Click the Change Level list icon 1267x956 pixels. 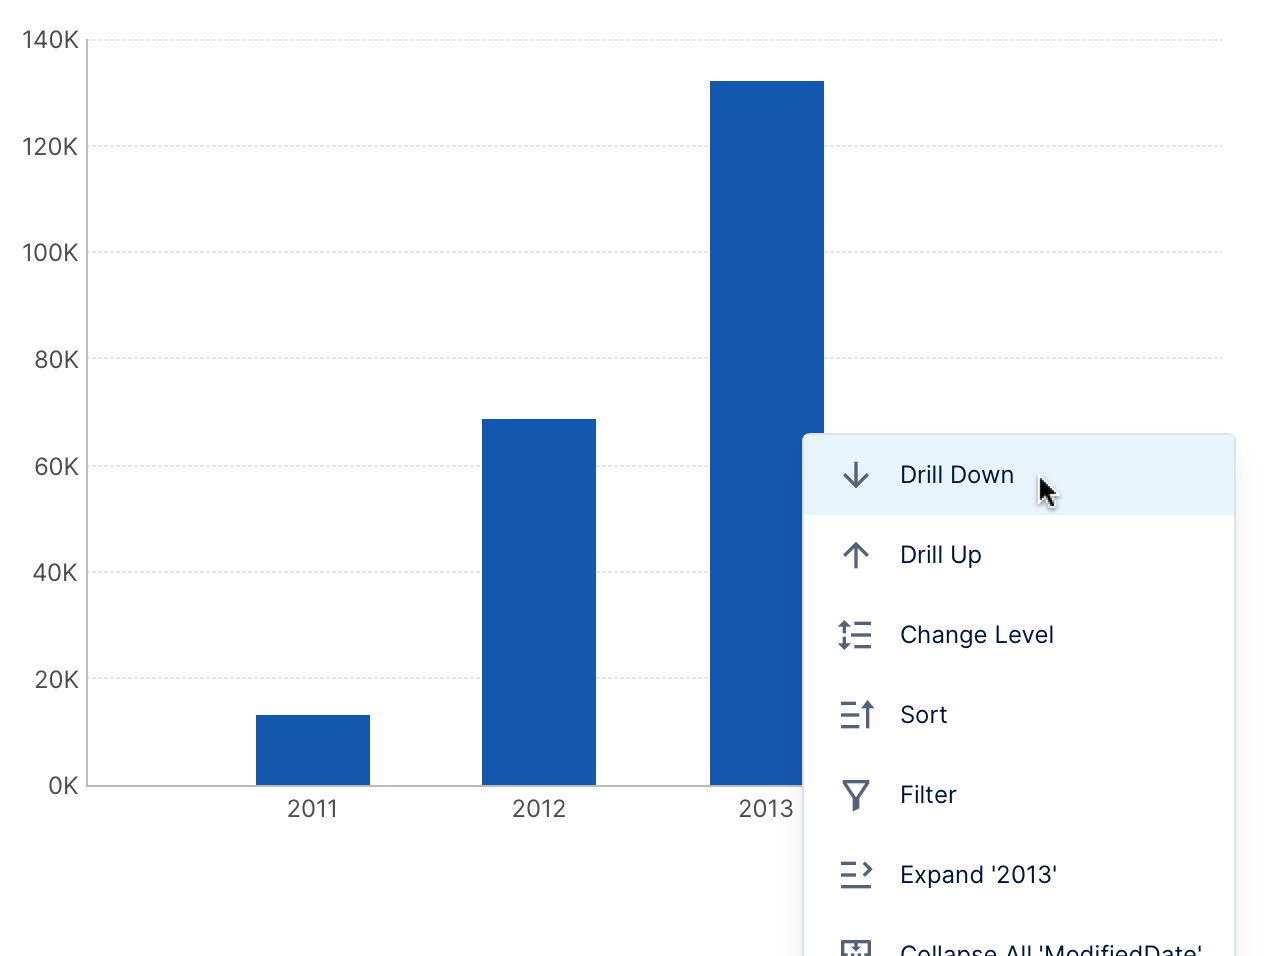click(855, 635)
